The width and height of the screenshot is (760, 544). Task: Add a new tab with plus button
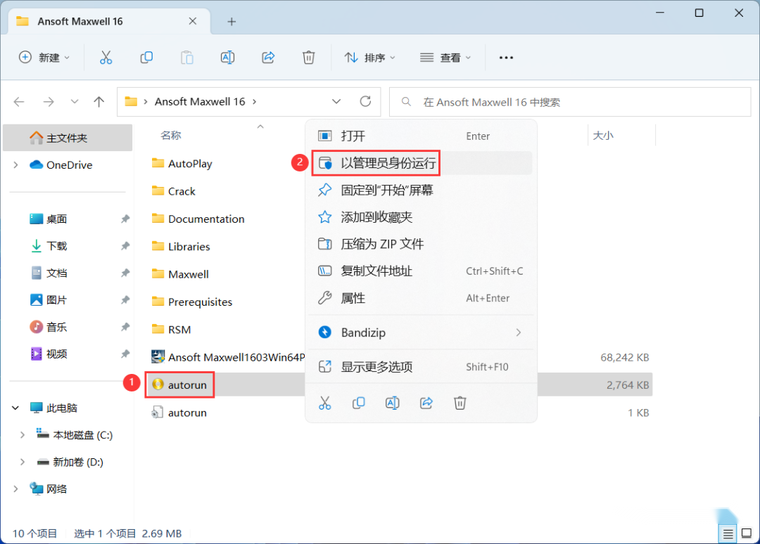click(x=232, y=21)
